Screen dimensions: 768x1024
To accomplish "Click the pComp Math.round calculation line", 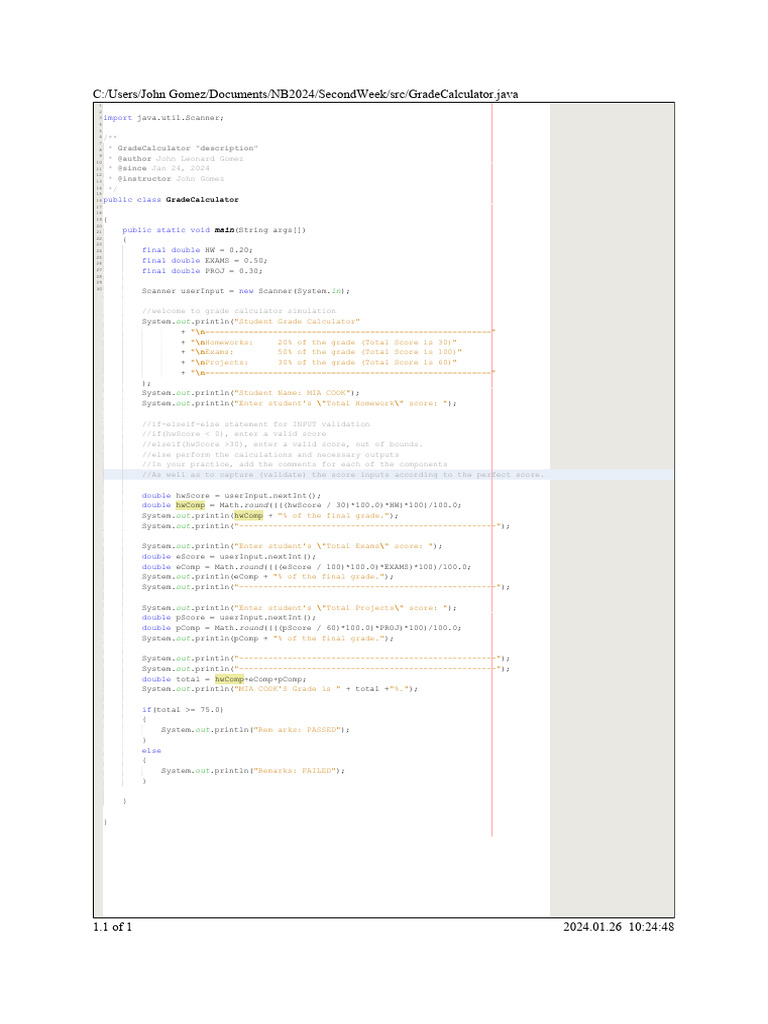I will click(x=301, y=627).
